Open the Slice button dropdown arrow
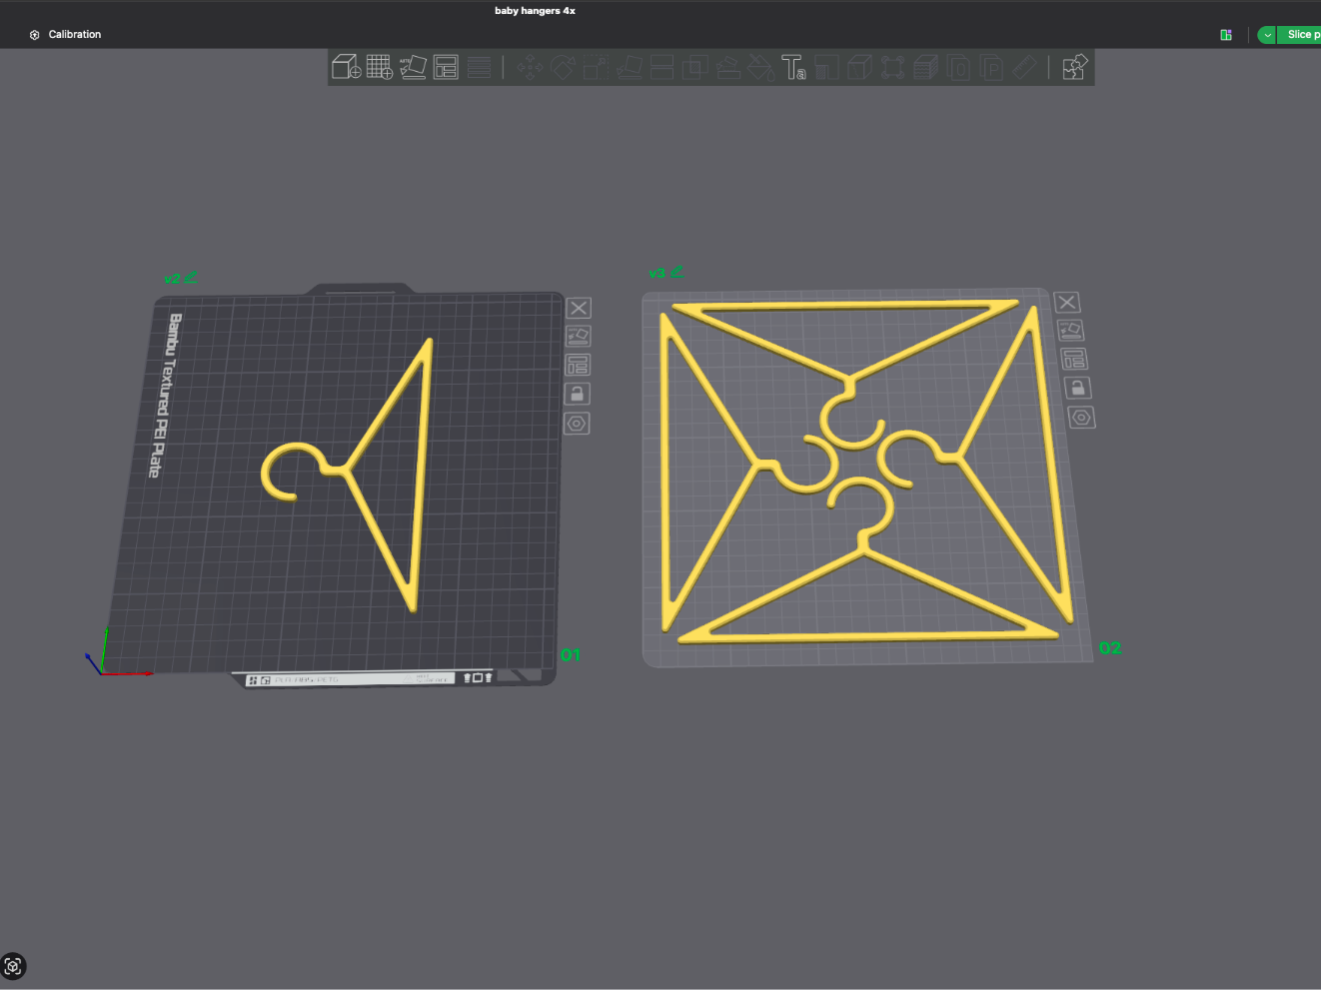The image size is (1321, 991). point(1267,35)
